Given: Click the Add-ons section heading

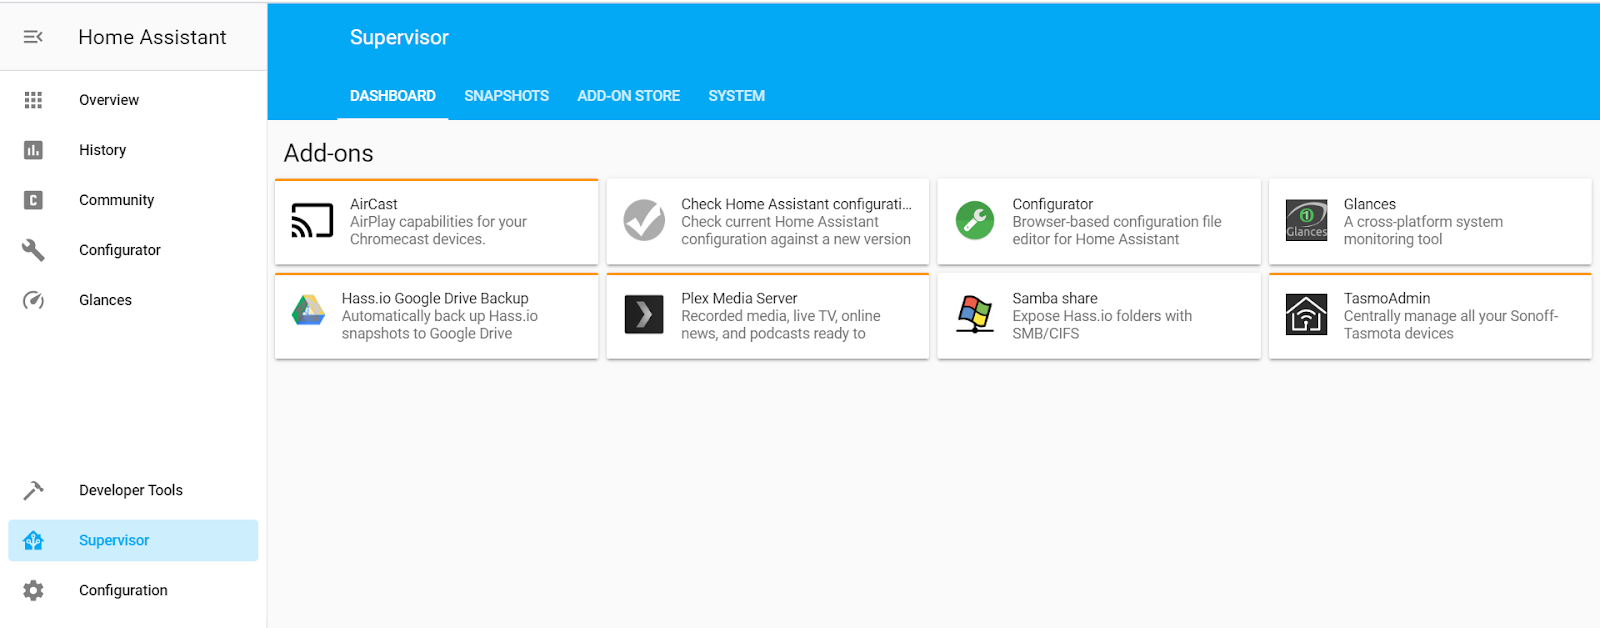Looking at the screenshot, I should point(328,153).
